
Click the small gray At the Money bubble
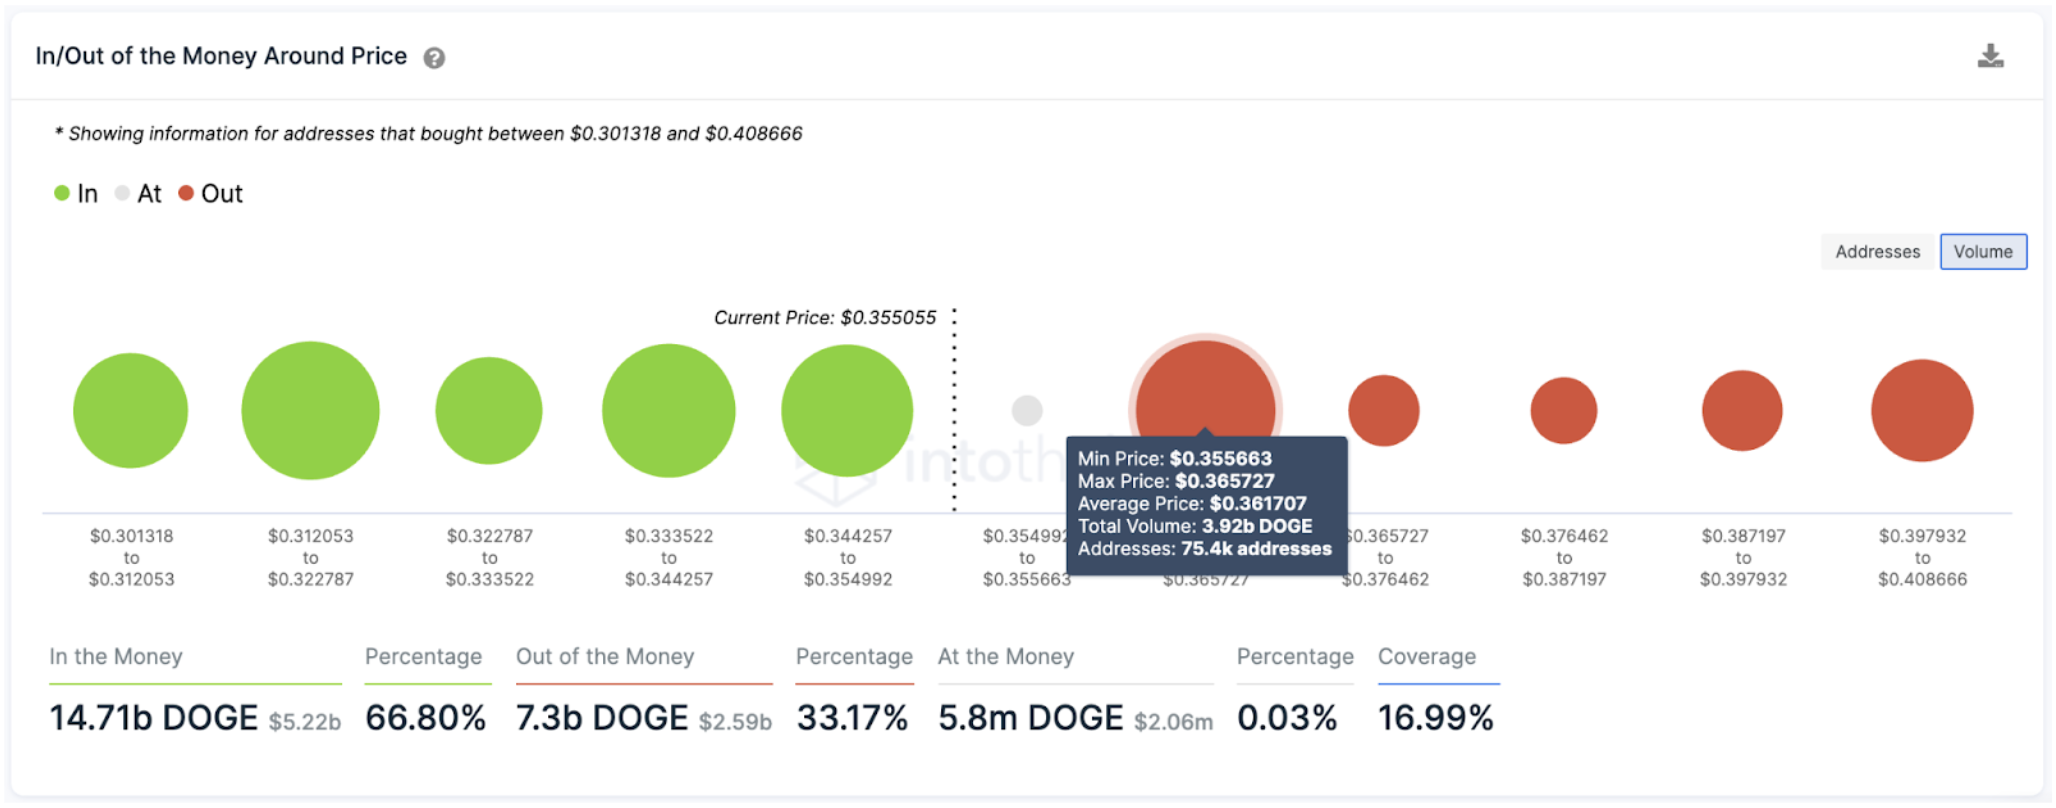click(x=1027, y=410)
